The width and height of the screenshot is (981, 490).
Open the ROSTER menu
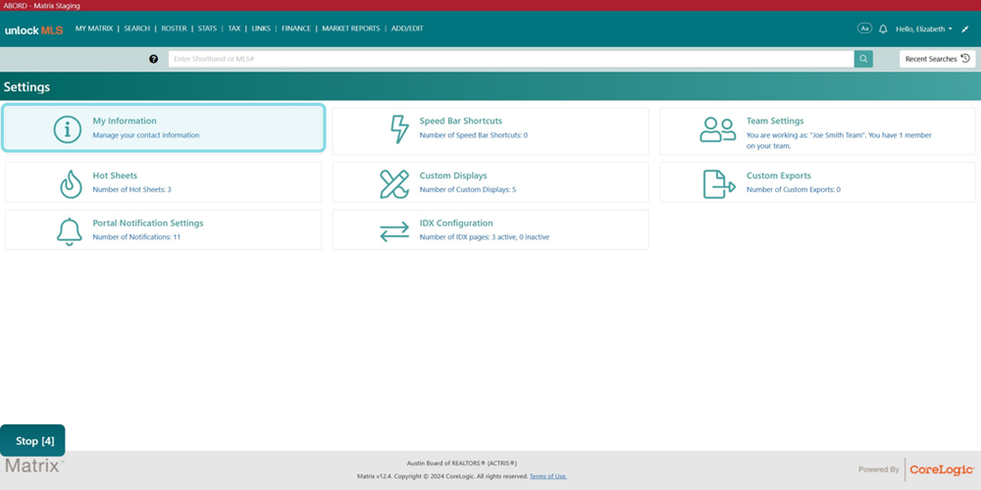[x=174, y=28]
